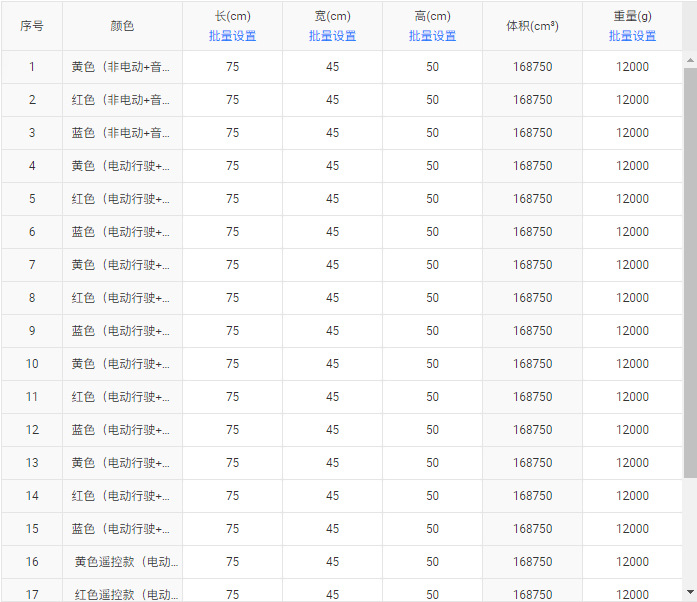Select color cell 红色（电动行驶+... in row 14

click(x=120, y=496)
